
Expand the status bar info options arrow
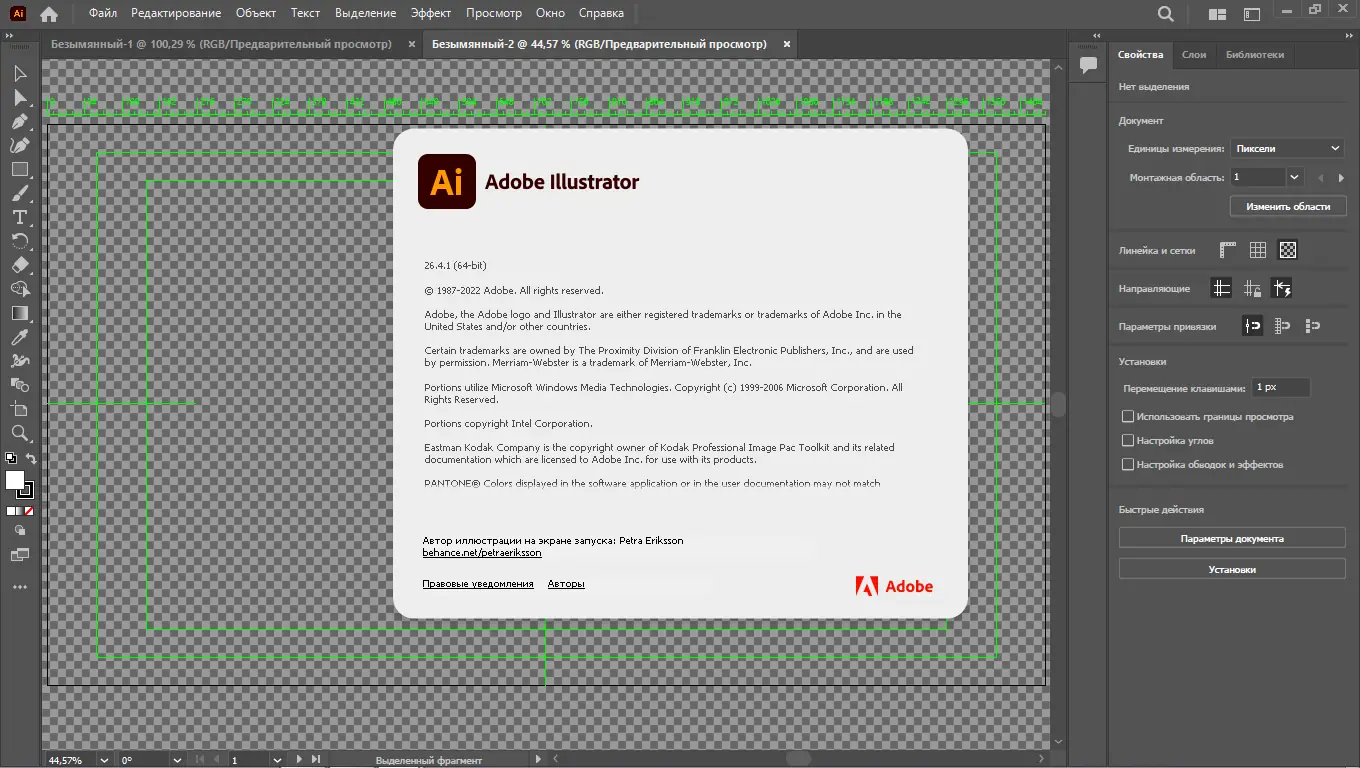(539, 760)
